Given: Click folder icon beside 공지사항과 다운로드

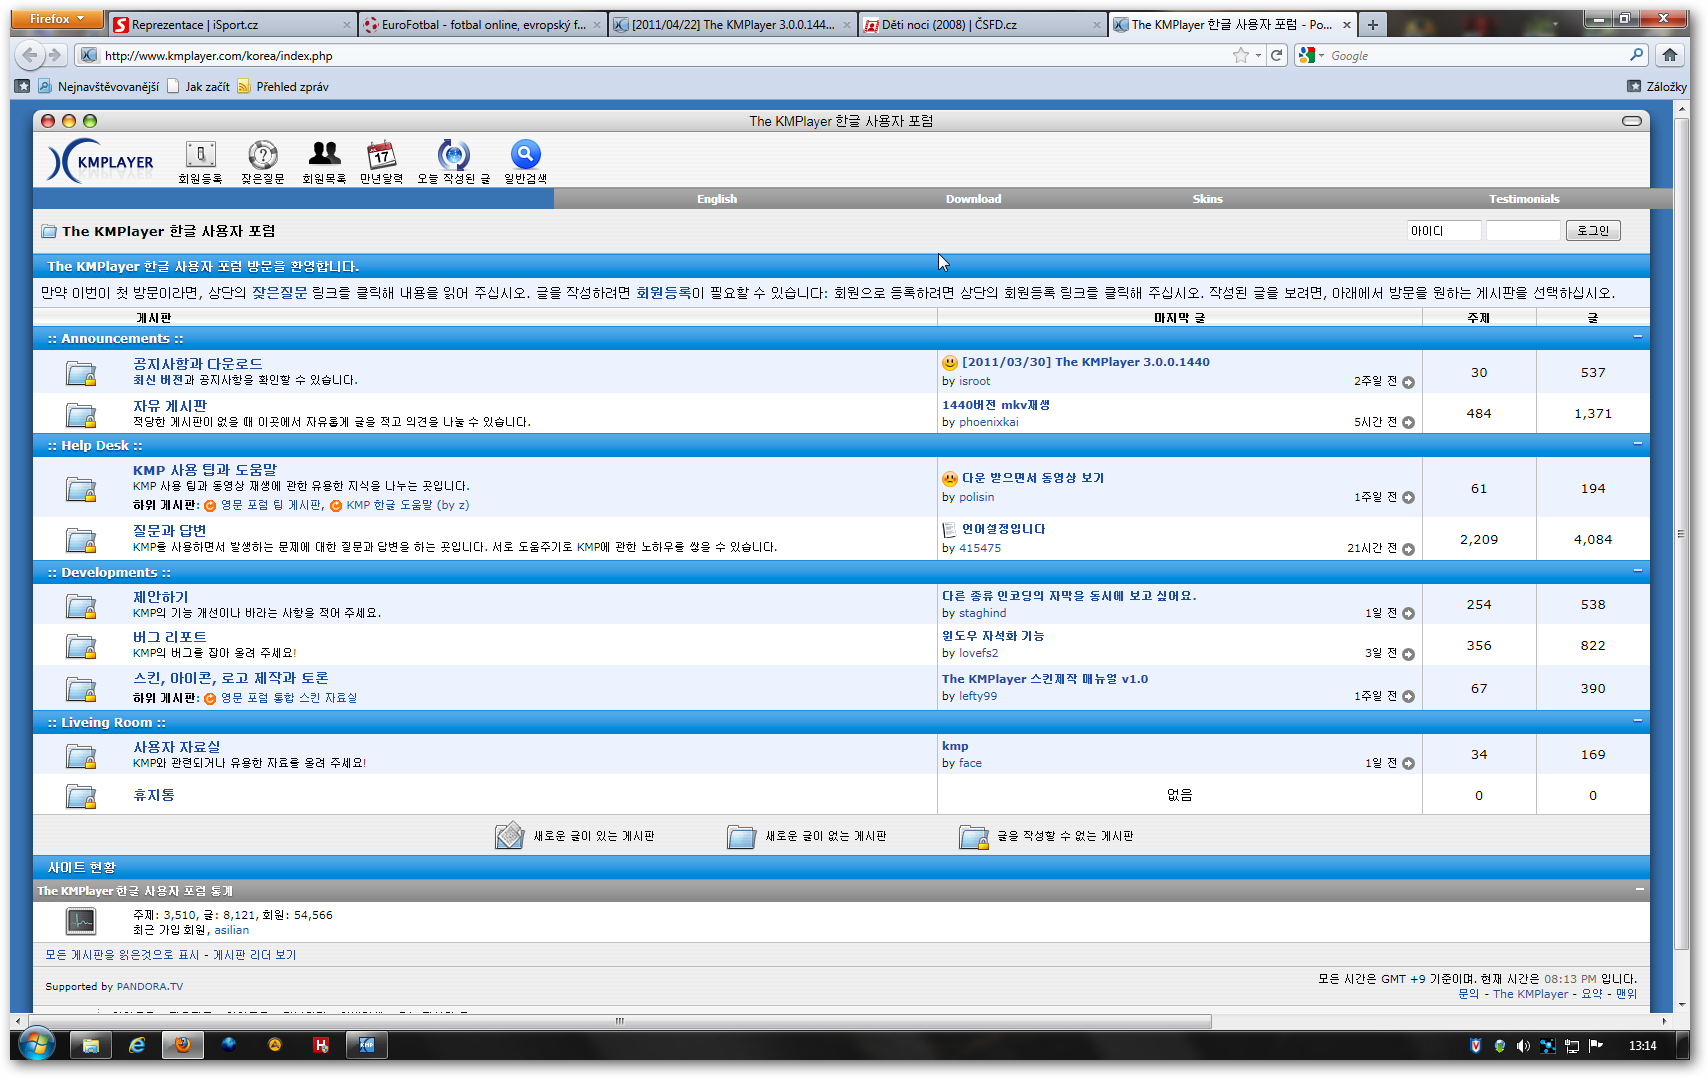Looking at the screenshot, I should (x=81, y=373).
